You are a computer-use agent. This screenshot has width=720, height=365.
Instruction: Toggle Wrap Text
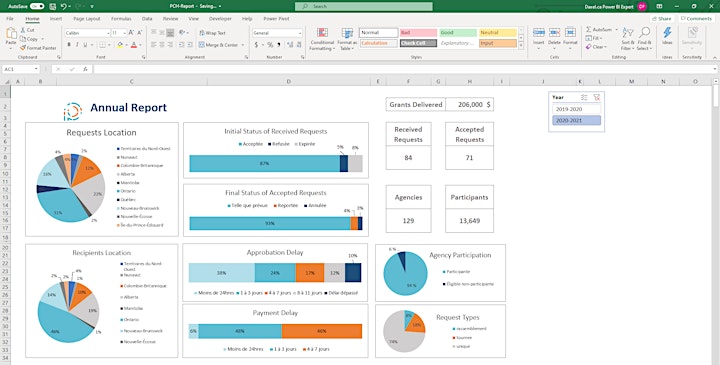[x=212, y=33]
